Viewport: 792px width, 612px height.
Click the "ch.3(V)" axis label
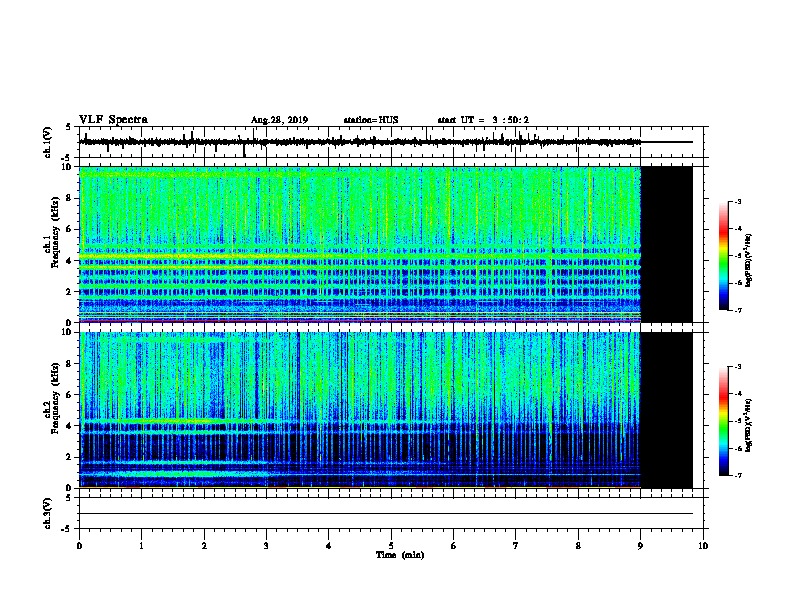pos(48,513)
